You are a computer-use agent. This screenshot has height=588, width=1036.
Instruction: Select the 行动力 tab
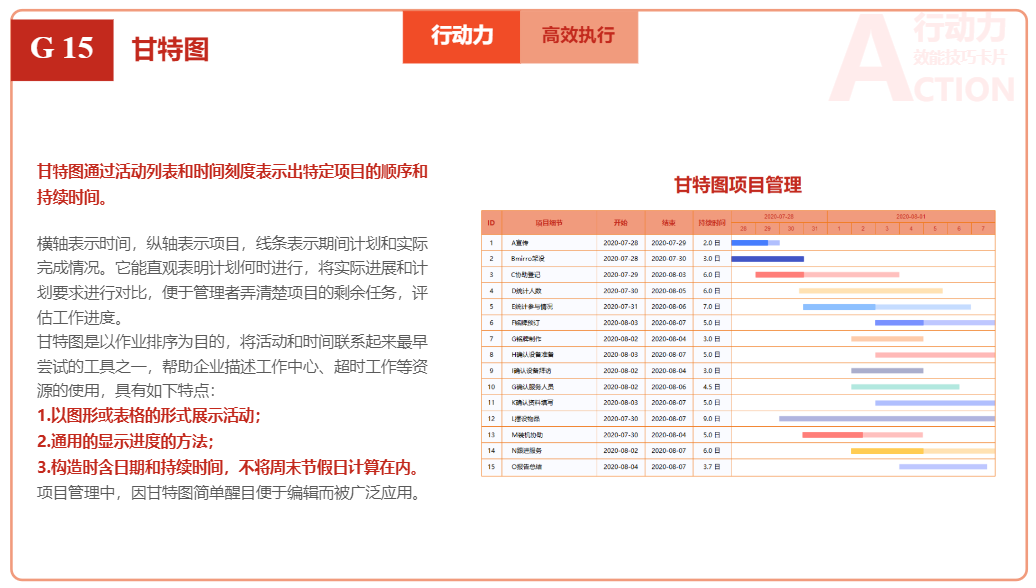pos(461,36)
